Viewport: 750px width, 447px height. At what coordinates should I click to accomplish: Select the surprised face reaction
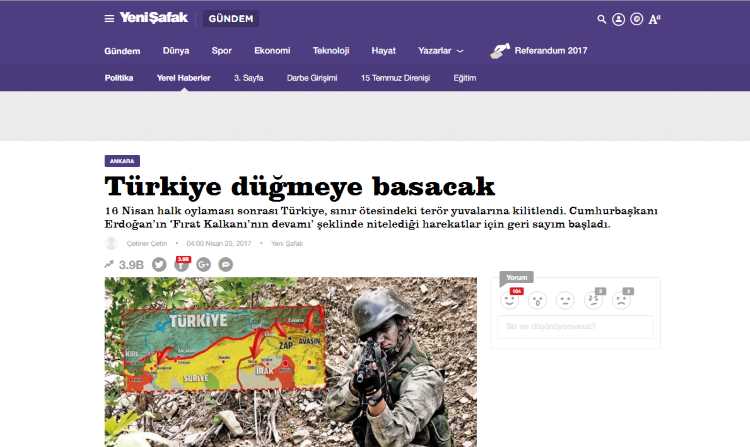pyautogui.click(x=538, y=298)
